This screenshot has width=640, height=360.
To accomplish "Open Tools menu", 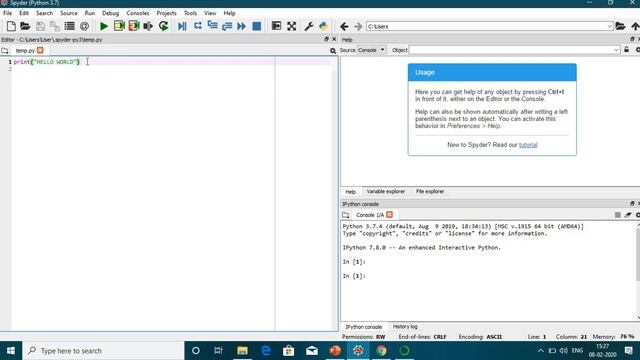I will point(190,13).
